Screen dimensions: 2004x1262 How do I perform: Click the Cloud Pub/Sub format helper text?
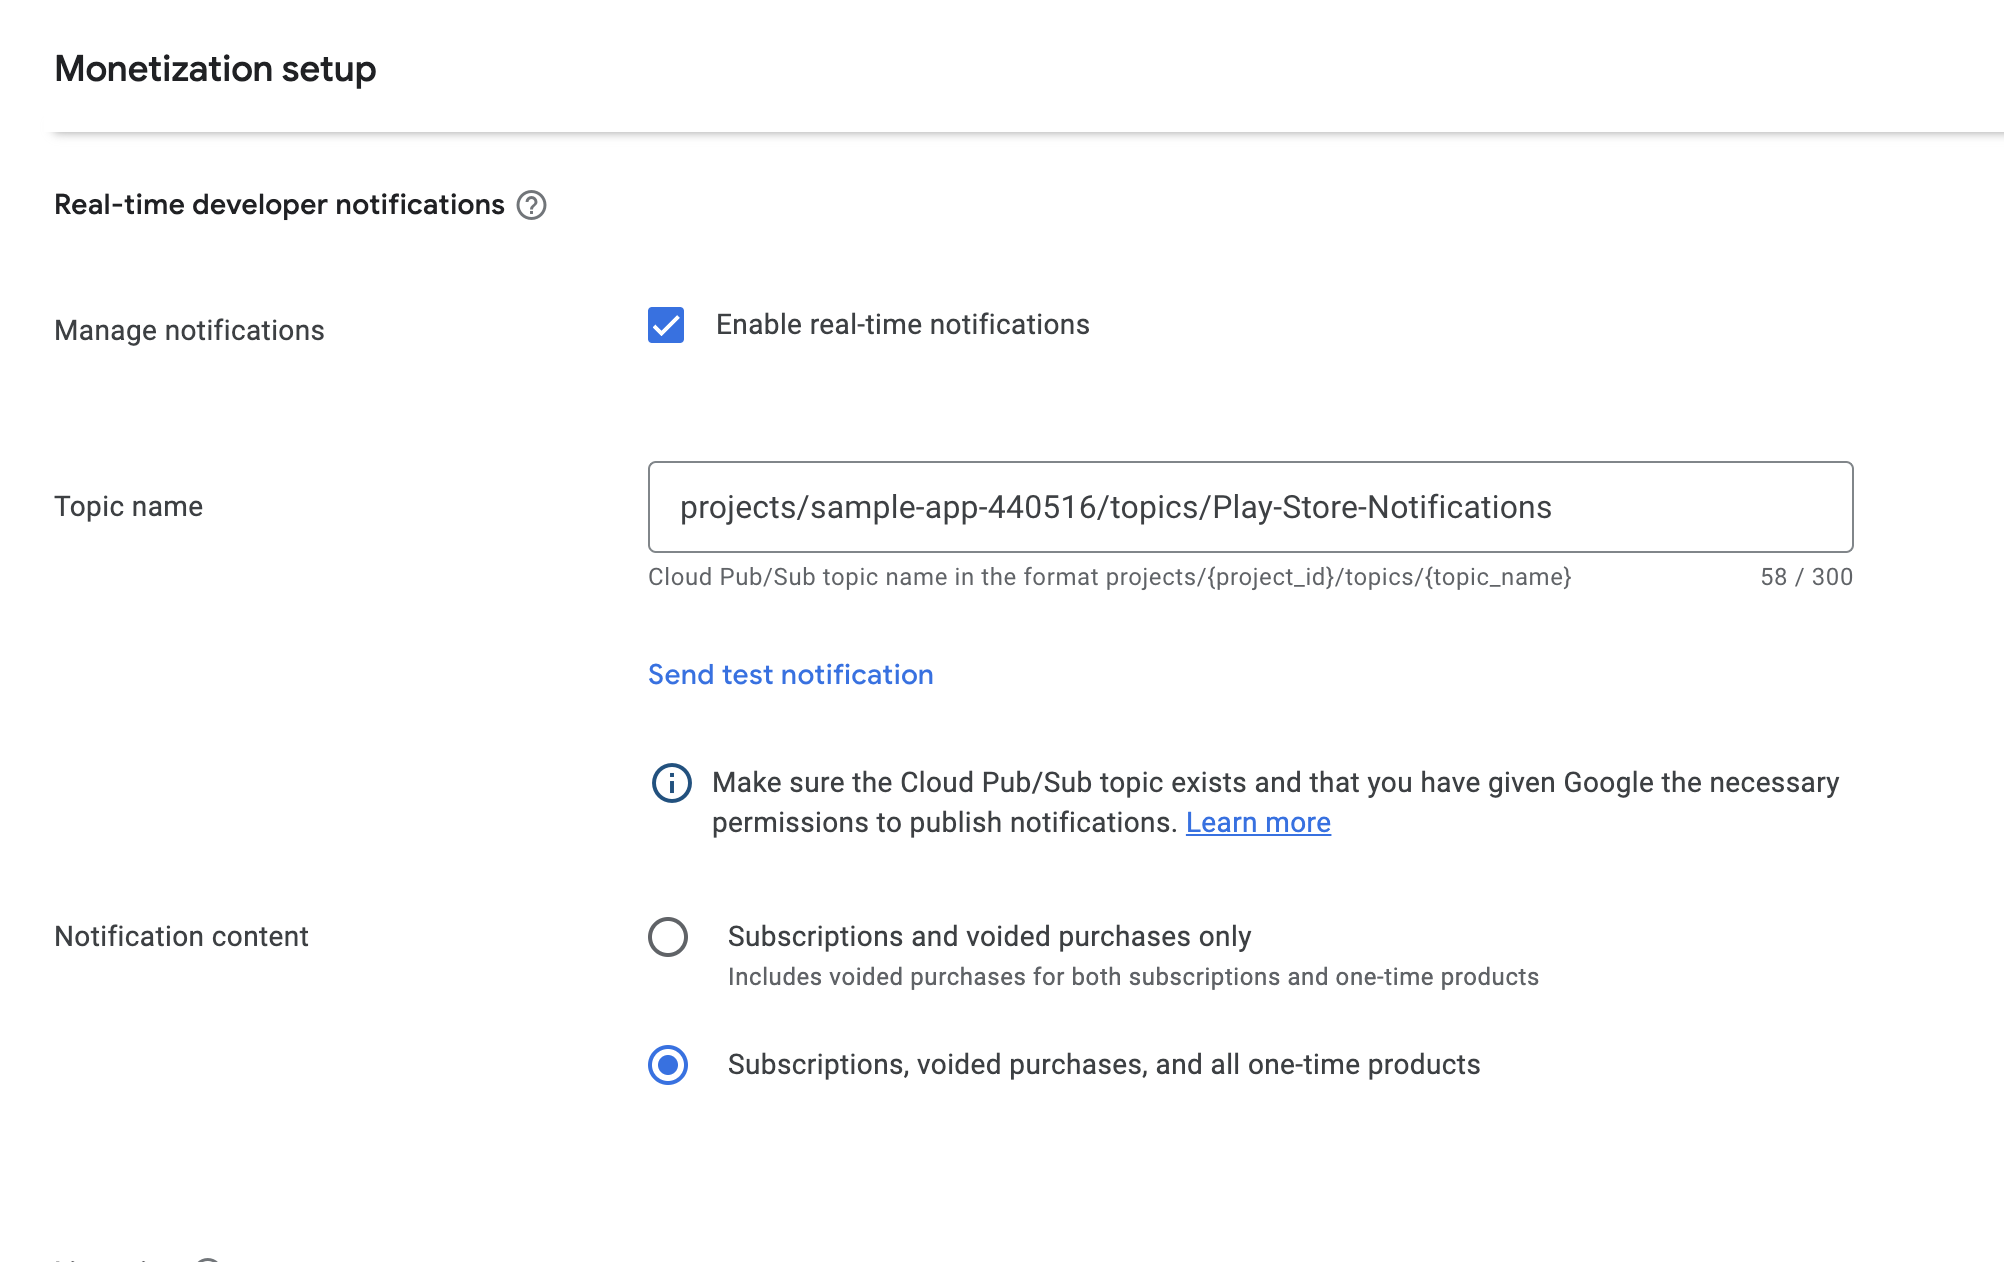point(1109,577)
